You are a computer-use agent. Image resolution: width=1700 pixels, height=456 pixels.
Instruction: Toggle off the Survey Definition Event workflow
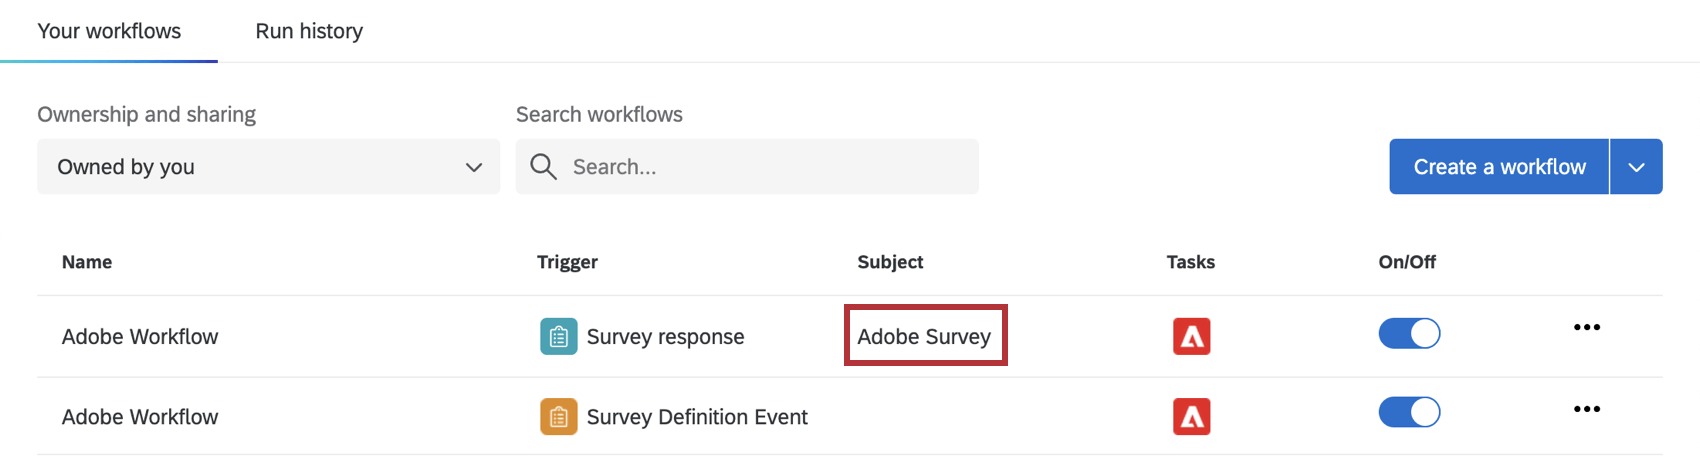pyautogui.click(x=1409, y=412)
